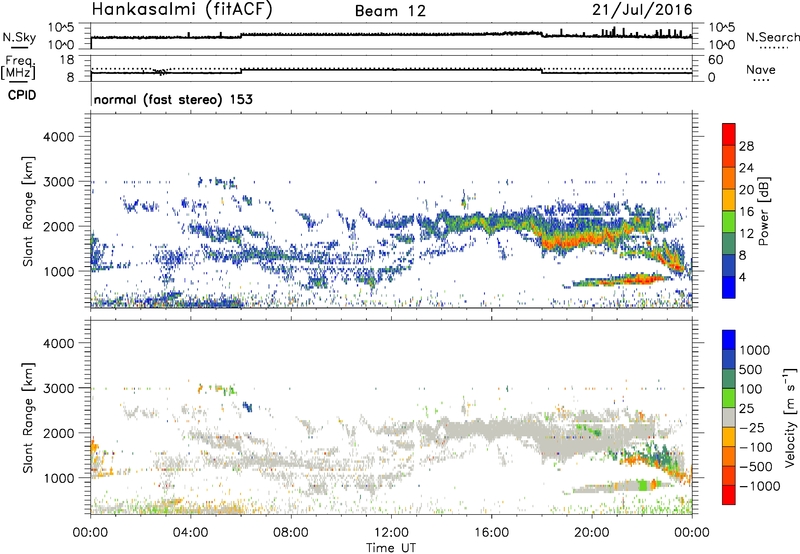Click the 16:00 time axis label
Image resolution: width=800 pixels, height=554 pixels.
coord(491,533)
